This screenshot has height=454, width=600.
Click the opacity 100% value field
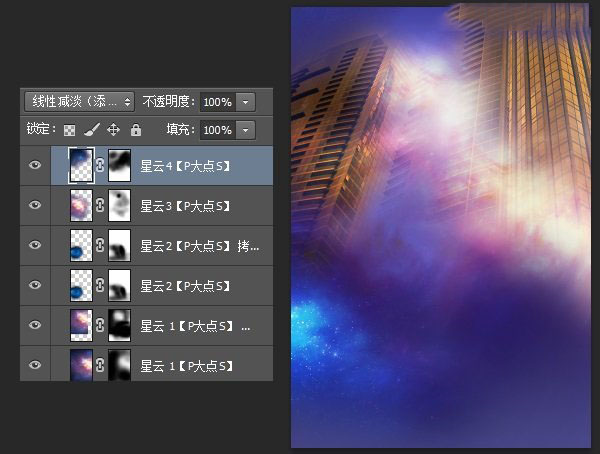tap(218, 102)
